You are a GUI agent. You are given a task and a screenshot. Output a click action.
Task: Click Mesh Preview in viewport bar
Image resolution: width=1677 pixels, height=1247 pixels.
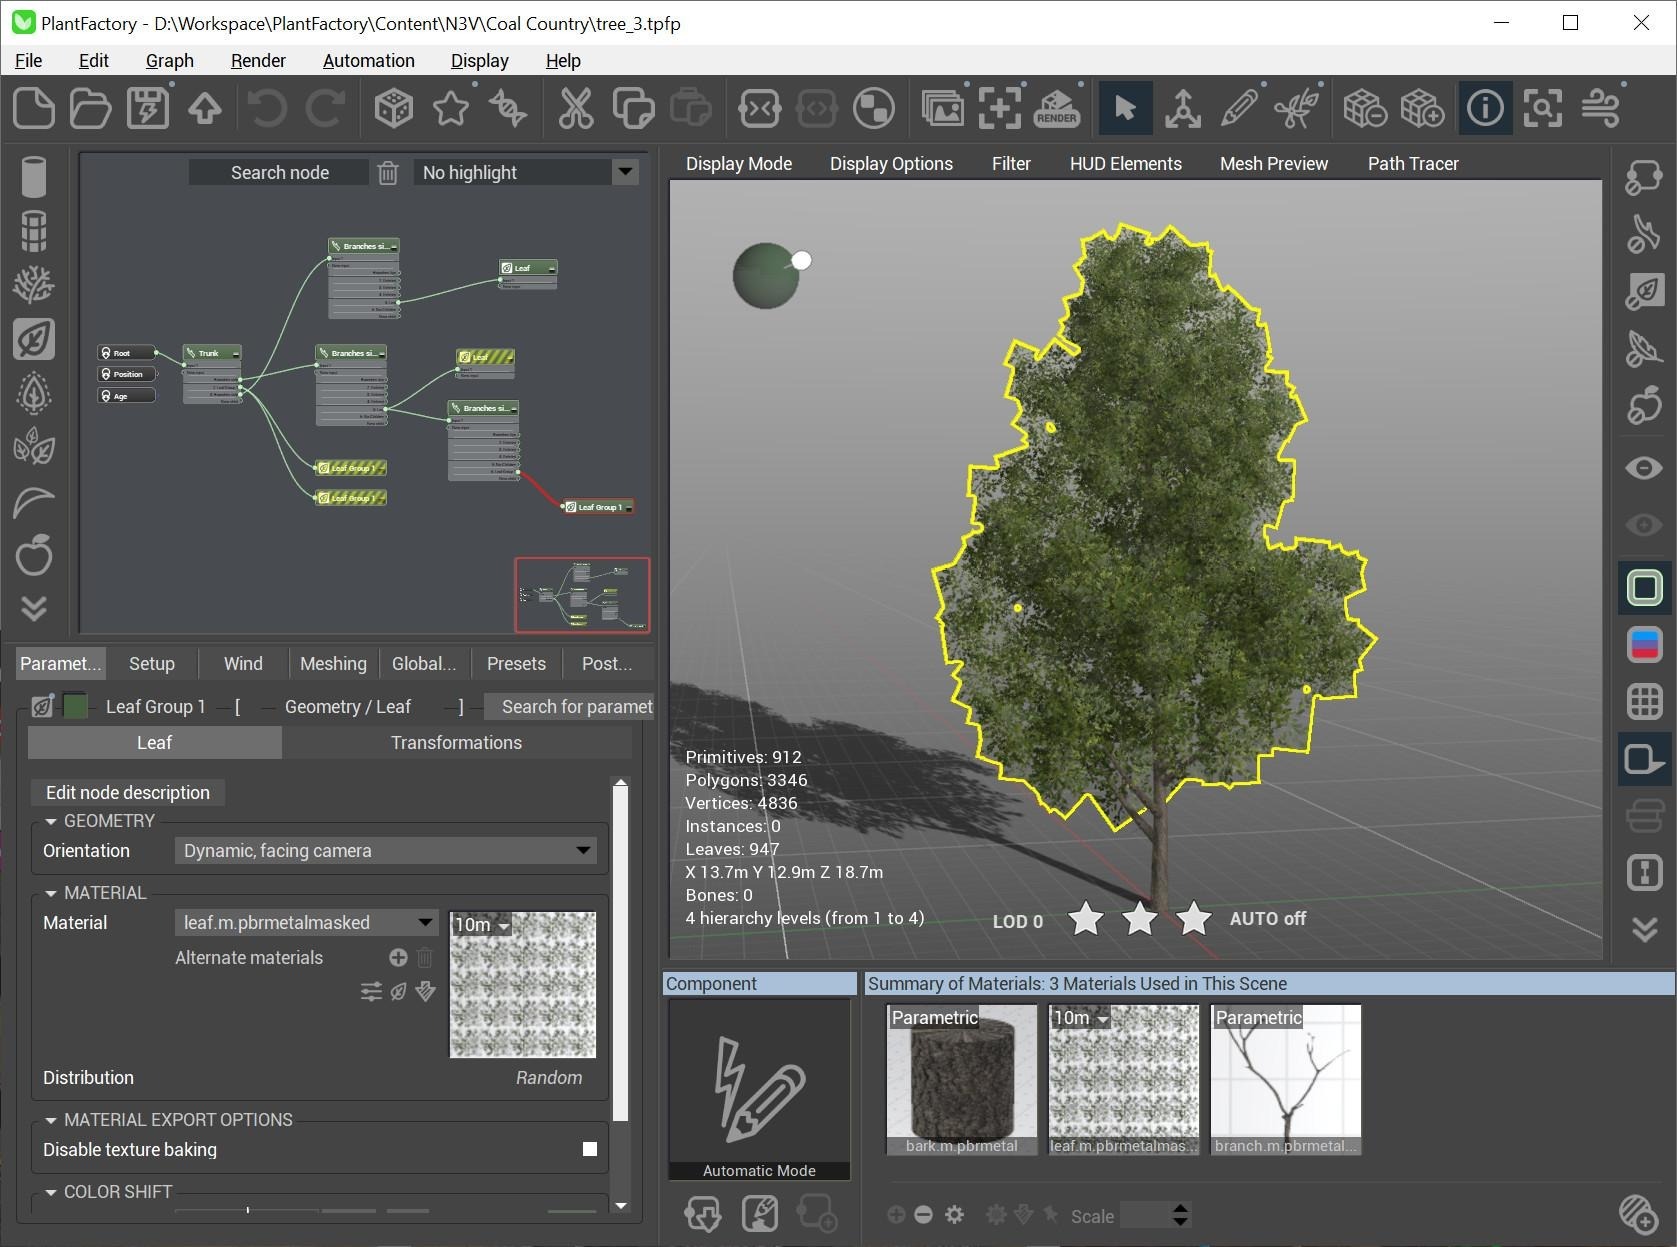(x=1274, y=164)
